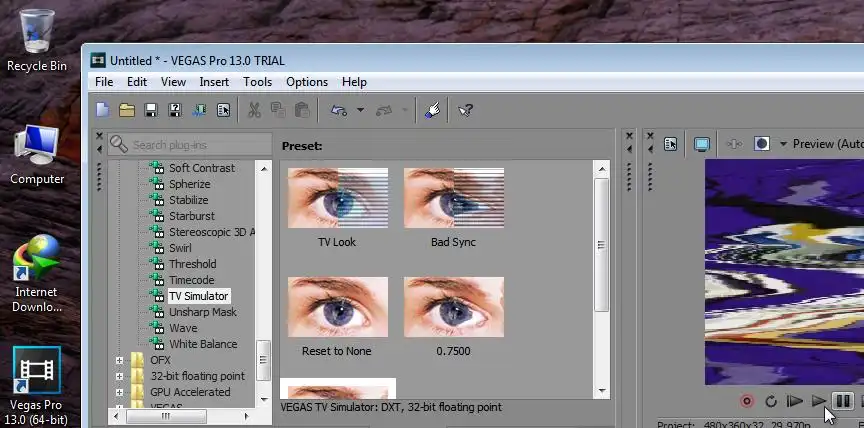Open the split screen view dropdown arrow

click(x=783, y=144)
